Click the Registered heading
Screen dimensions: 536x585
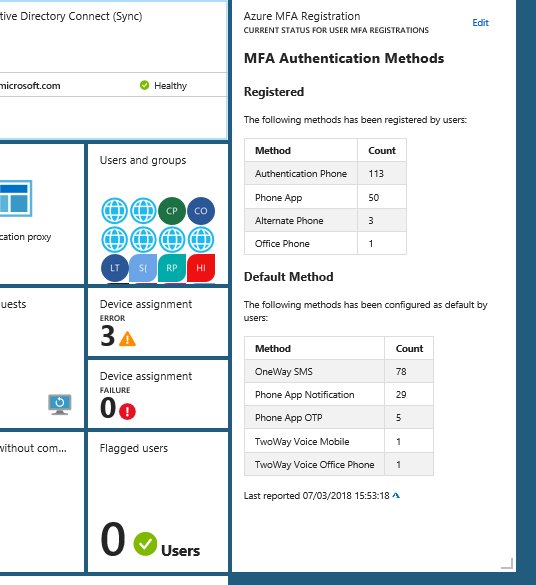point(274,92)
